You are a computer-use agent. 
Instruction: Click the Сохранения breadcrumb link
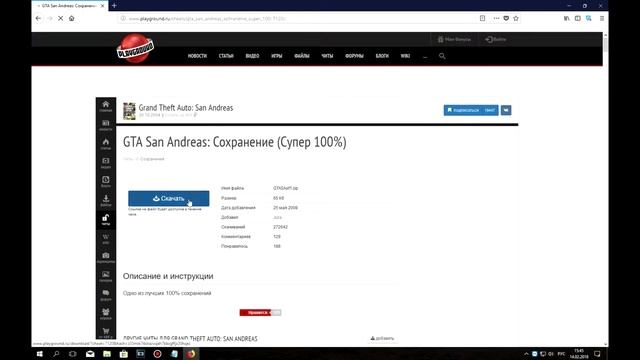(x=152, y=159)
